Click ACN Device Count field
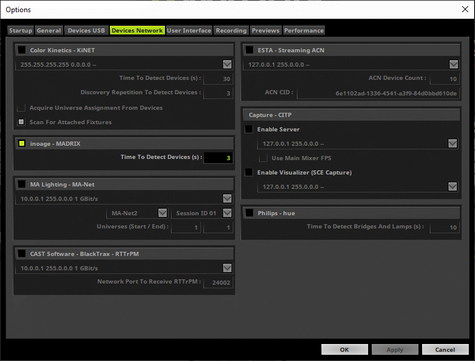This screenshot has width=475, height=361. click(445, 79)
